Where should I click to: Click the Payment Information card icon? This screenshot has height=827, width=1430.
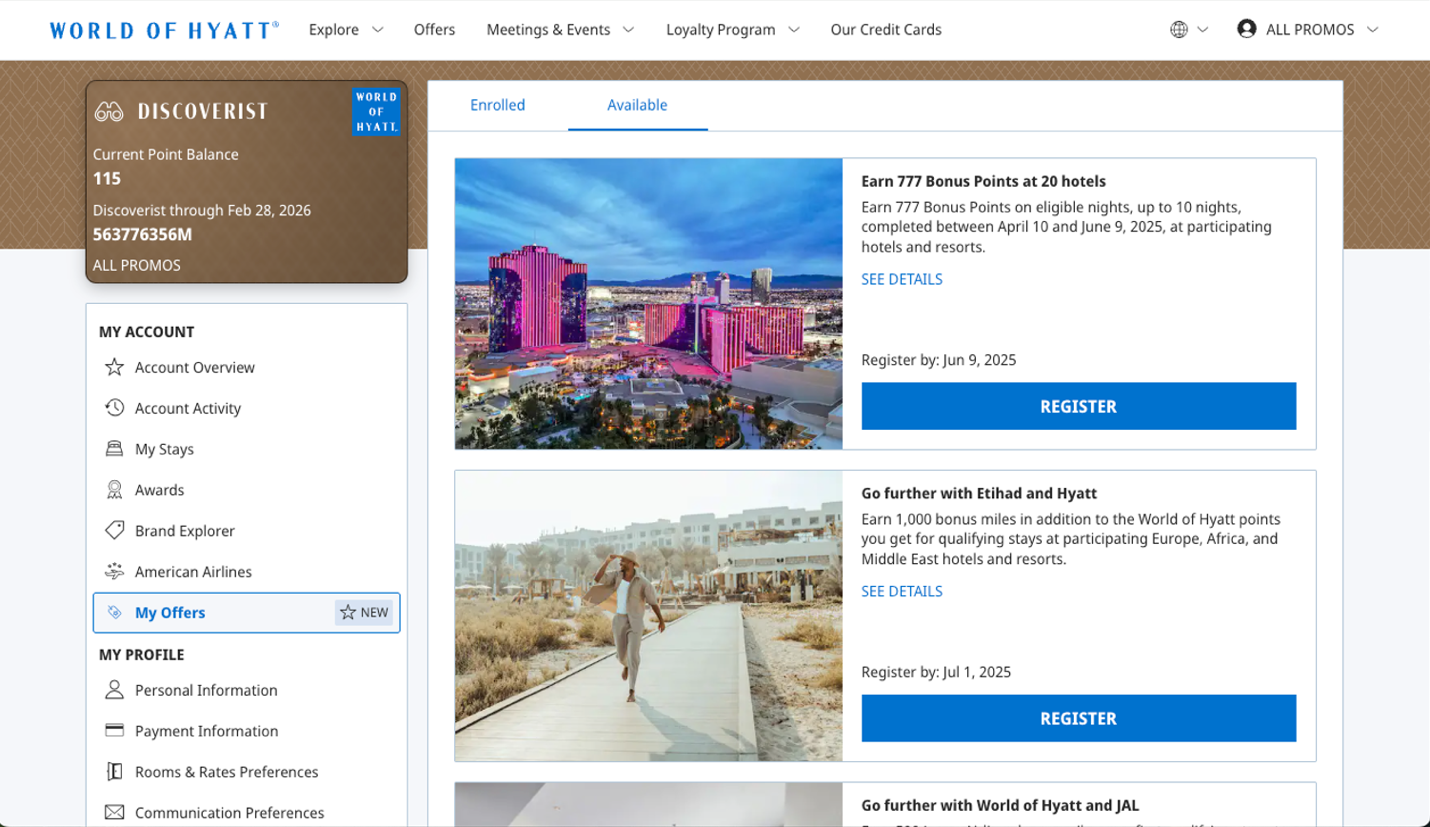tap(114, 731)
